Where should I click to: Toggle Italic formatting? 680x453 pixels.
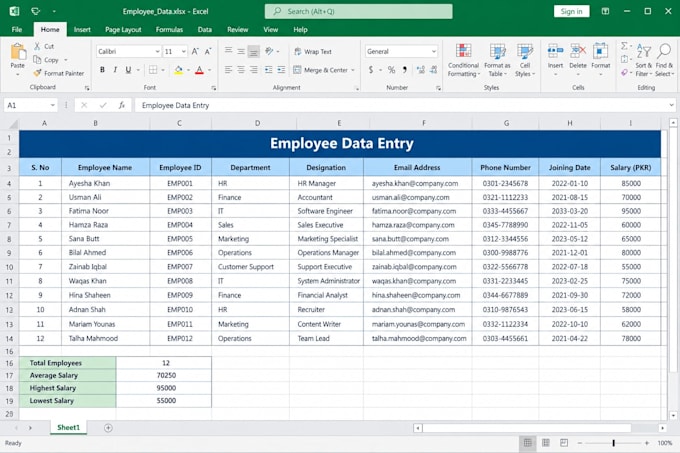[x=115, y=69]
